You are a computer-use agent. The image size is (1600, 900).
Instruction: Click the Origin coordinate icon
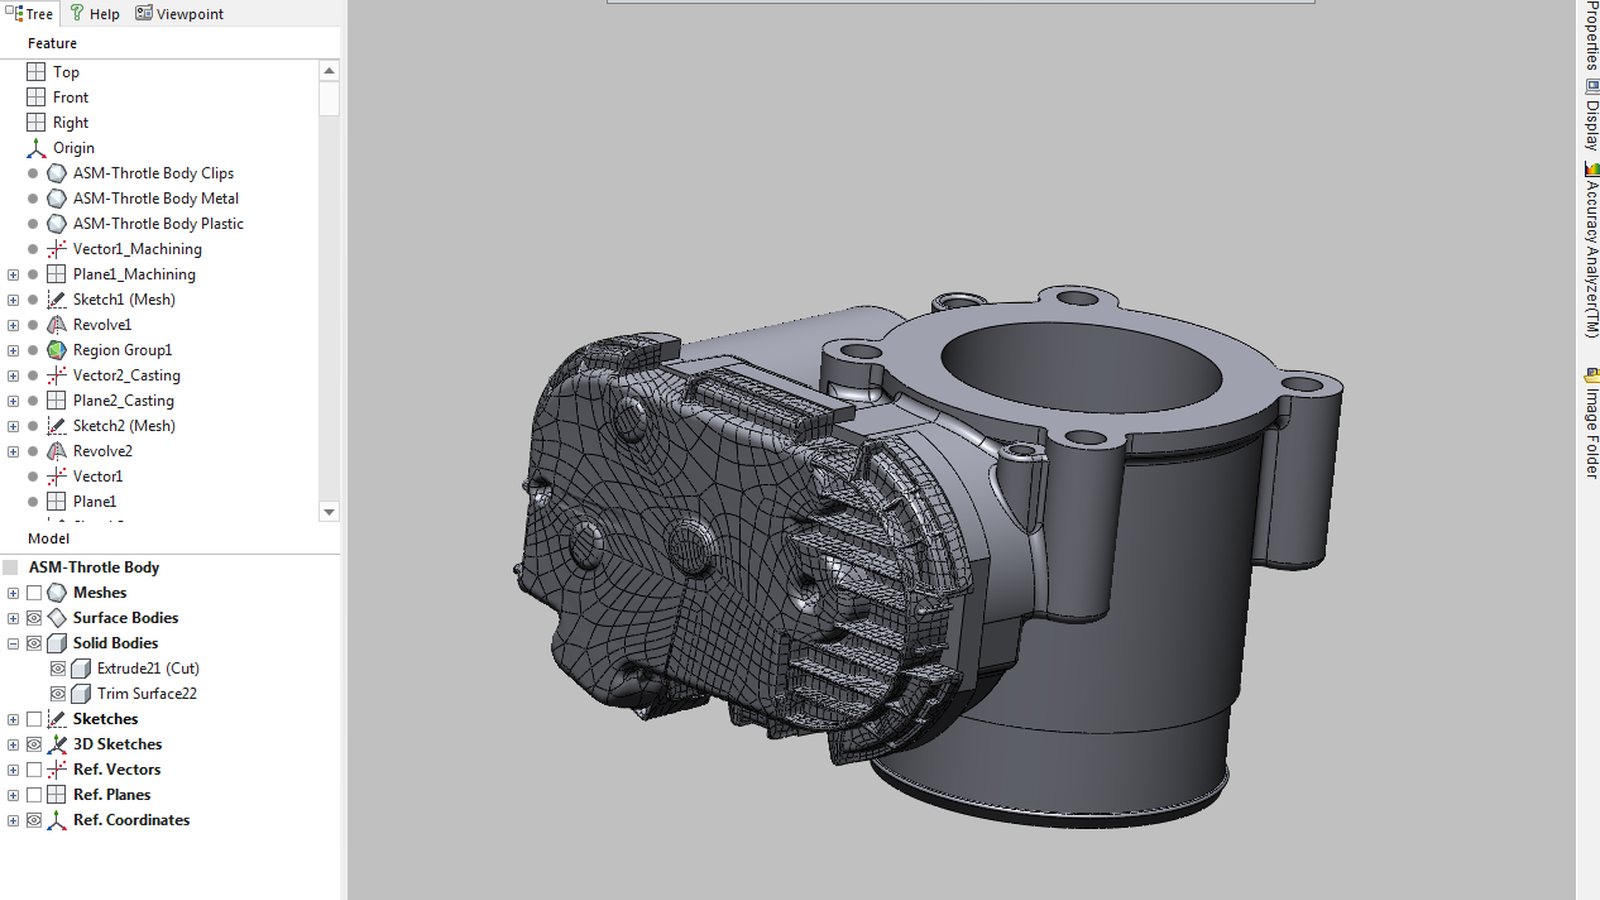point(36,148)
